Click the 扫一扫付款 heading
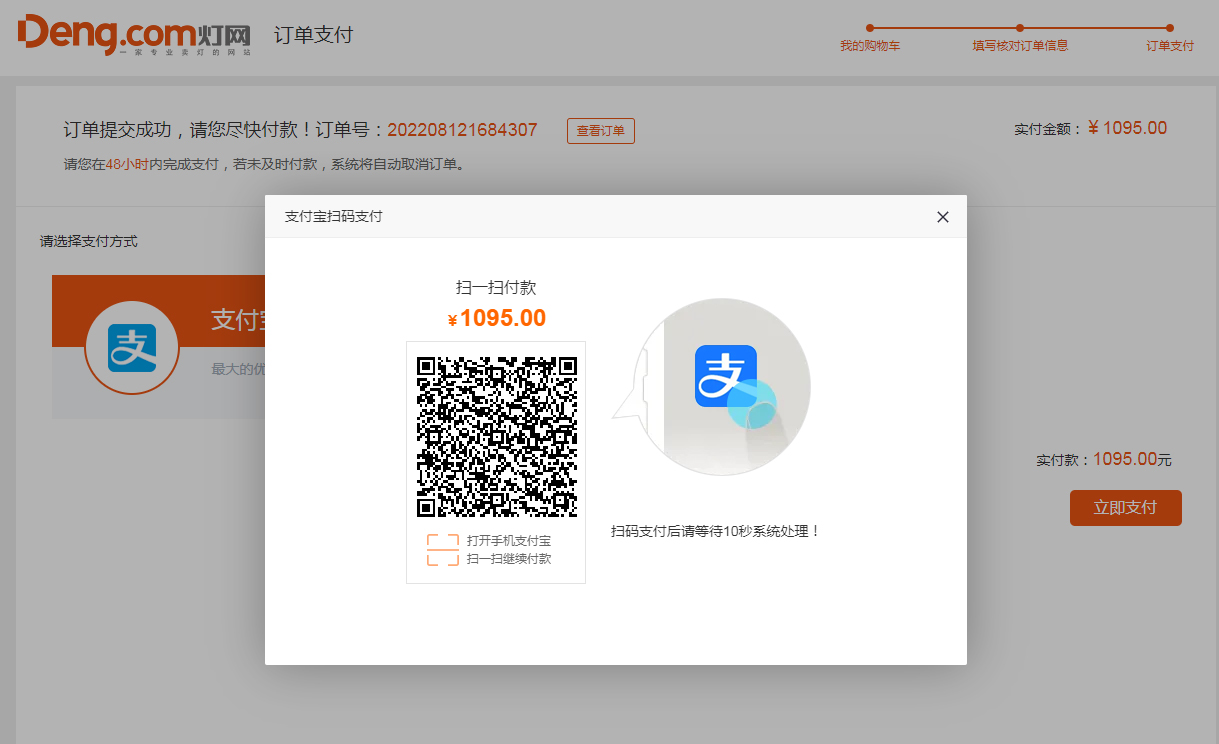 496,288
